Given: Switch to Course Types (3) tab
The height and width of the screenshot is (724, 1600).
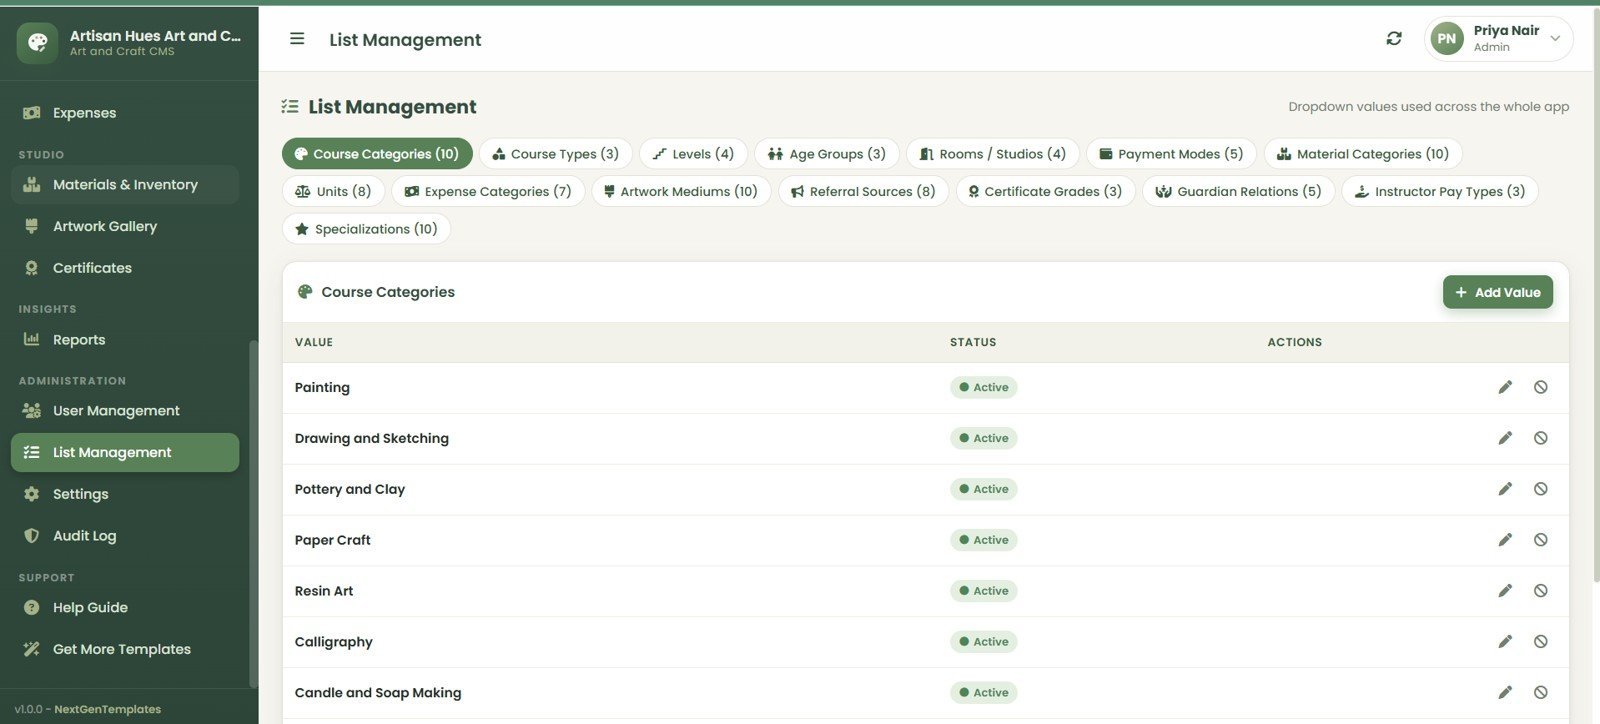Looking at the screenshot, I should [x=556, y=154].
